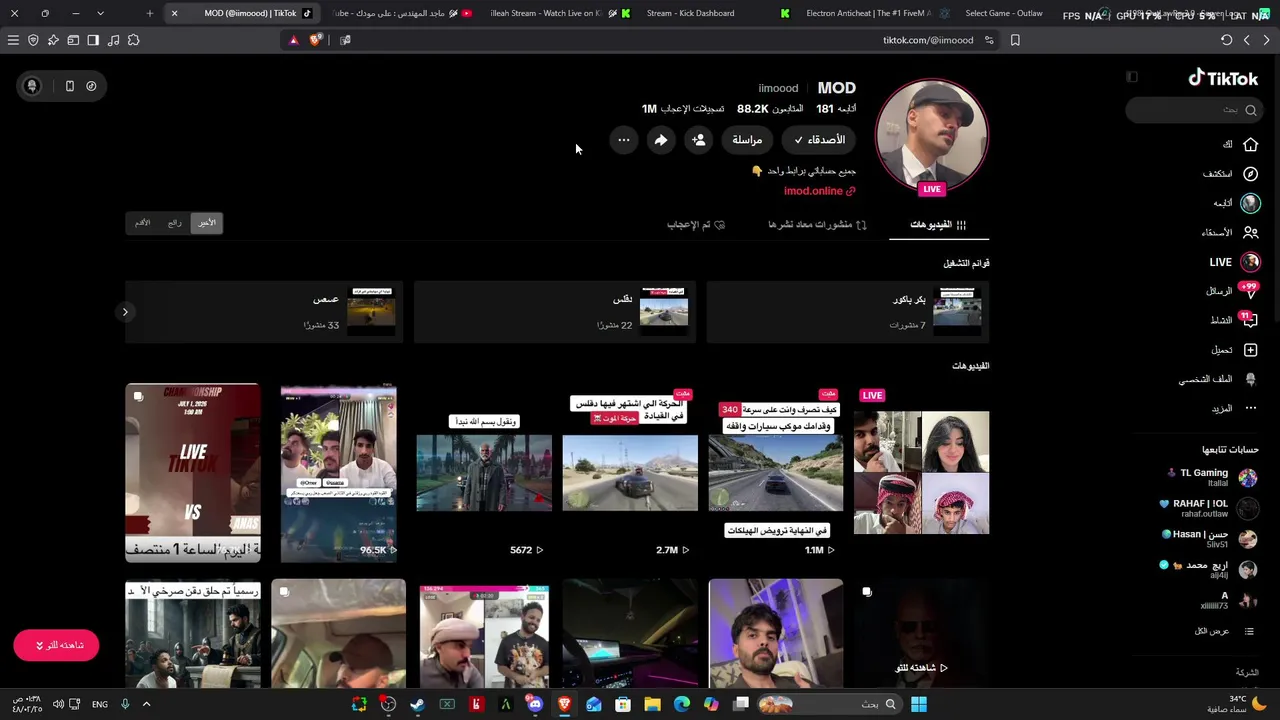Open the Brave Shields lion icon
The image size is (1280, 720).
pyautogui.click(x=316, y=40)
